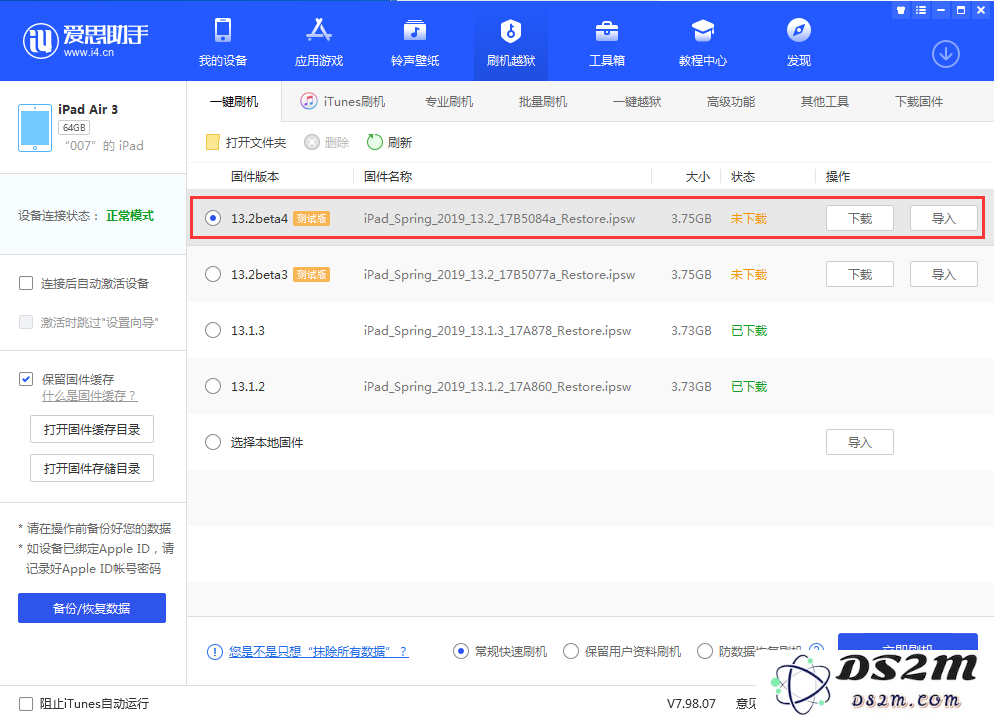
Task: Open the 发现 discover section
Action: point(799,42)
